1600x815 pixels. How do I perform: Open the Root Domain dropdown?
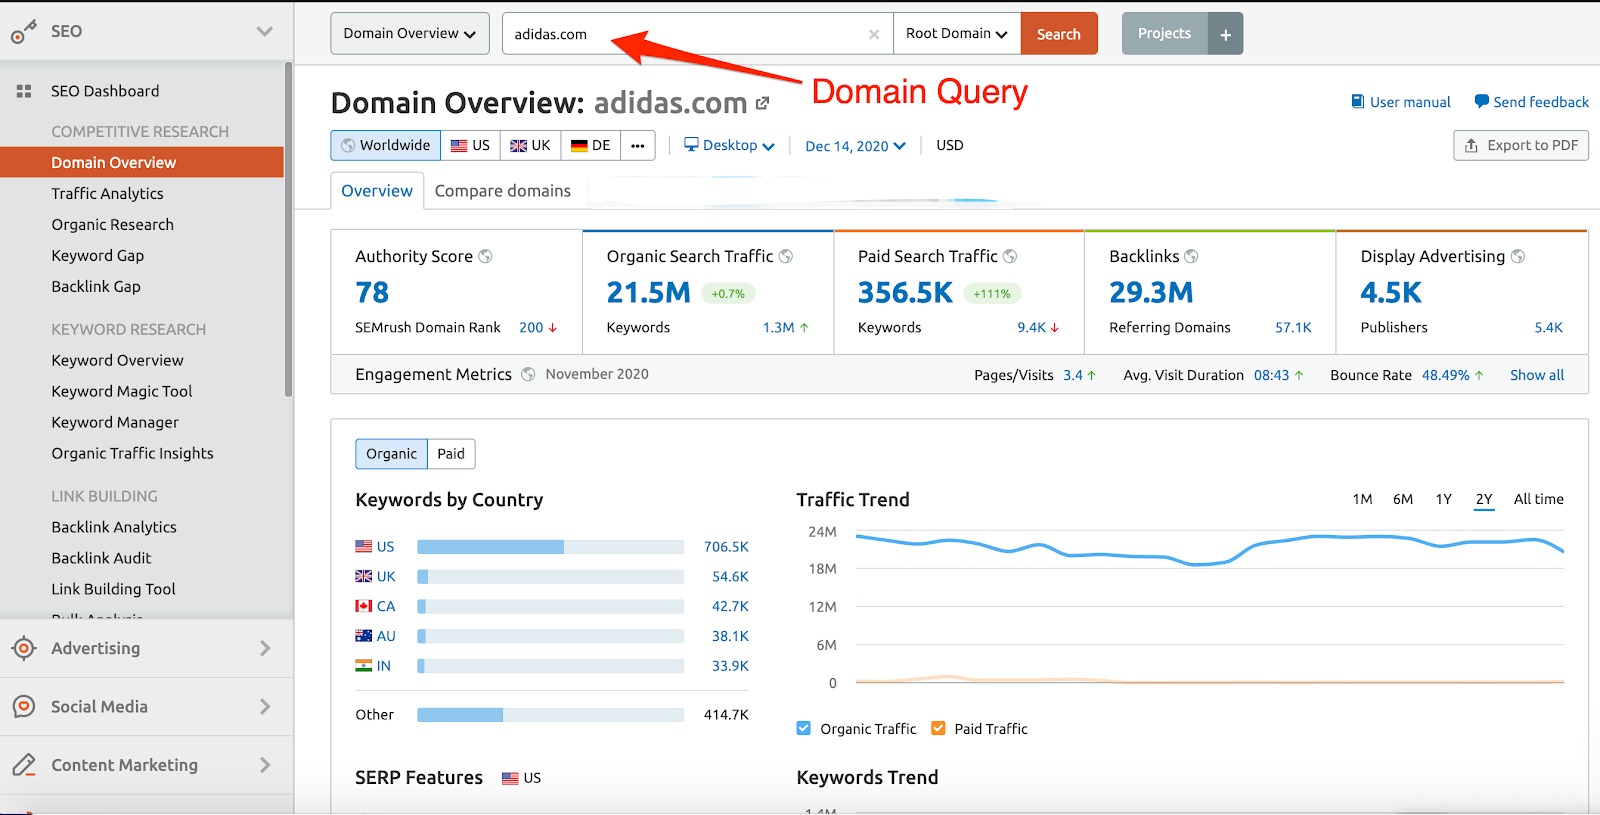pos(957,34)
